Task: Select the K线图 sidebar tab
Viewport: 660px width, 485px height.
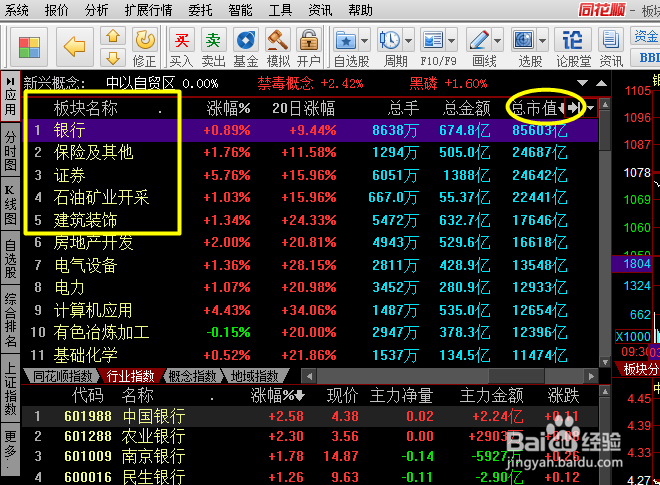Action: [10, 205]
